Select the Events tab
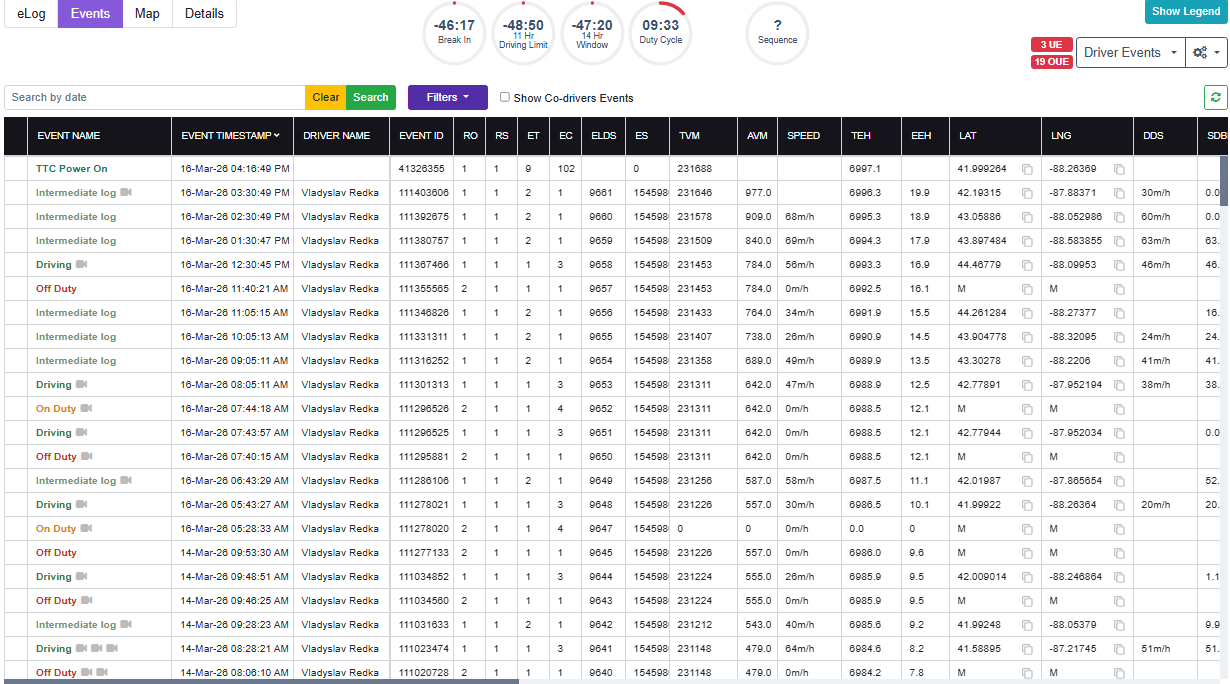Screen dimensions: 1230x684 tap(90, 14)
